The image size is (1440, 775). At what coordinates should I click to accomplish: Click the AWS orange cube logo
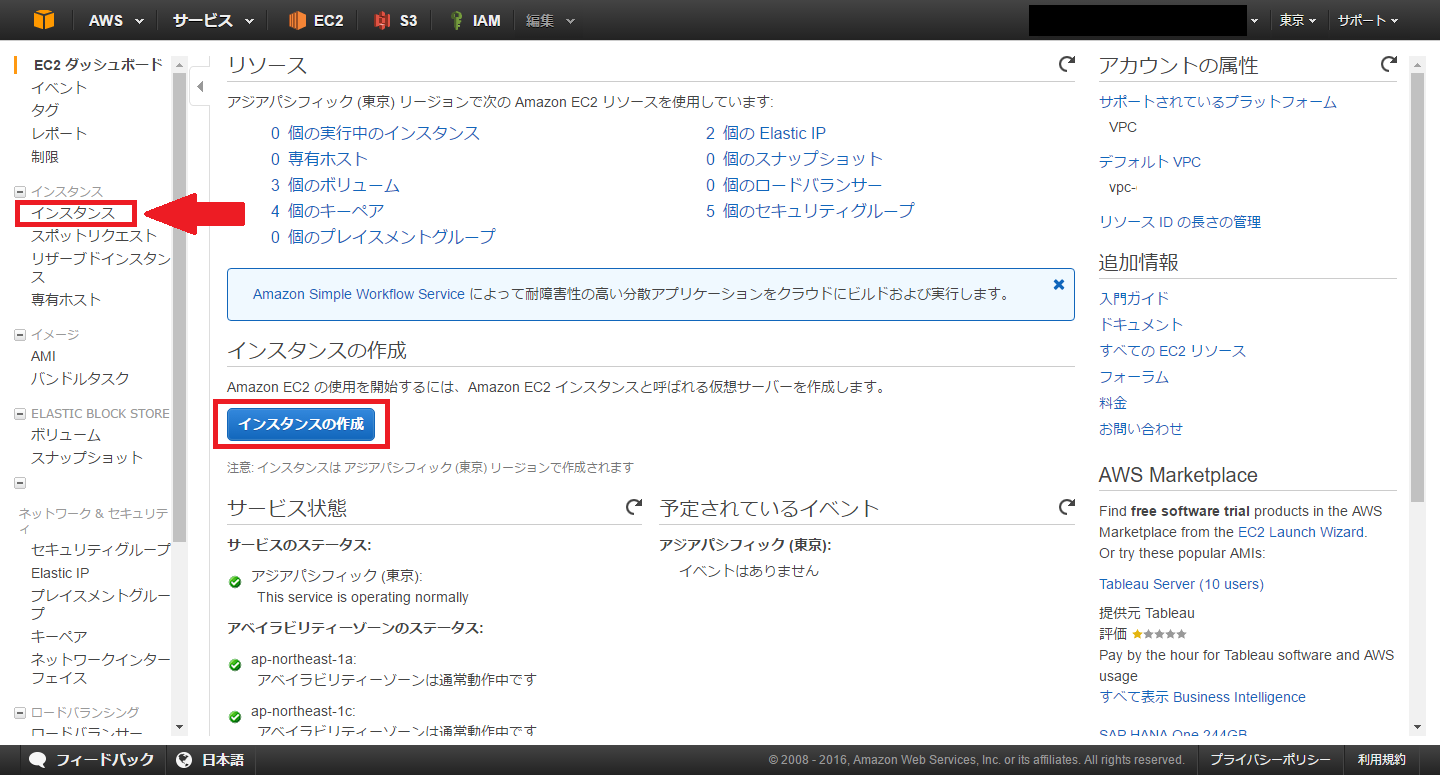coord(43,20)
